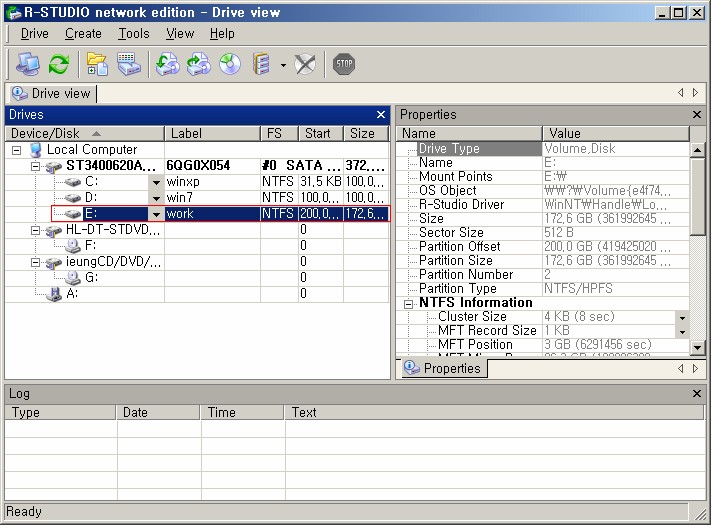Open the Create menu
The width and height of the screenshot is (711, 525).
coord(83,34)
